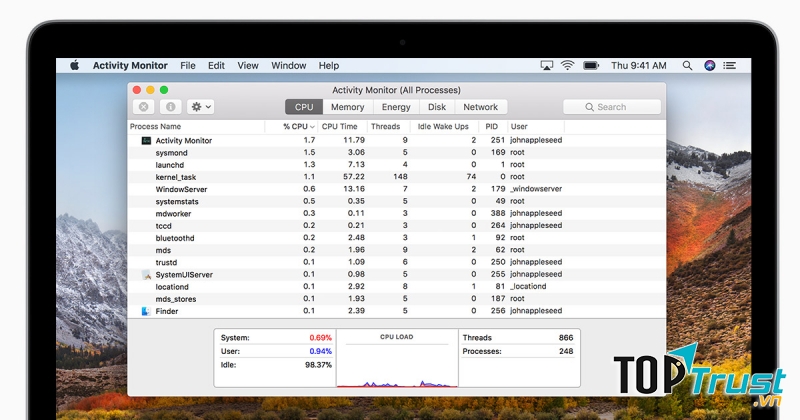This screenshot has width=800, height=420.
Task: Select the mds_stores process row
Action: click(396, 299)
